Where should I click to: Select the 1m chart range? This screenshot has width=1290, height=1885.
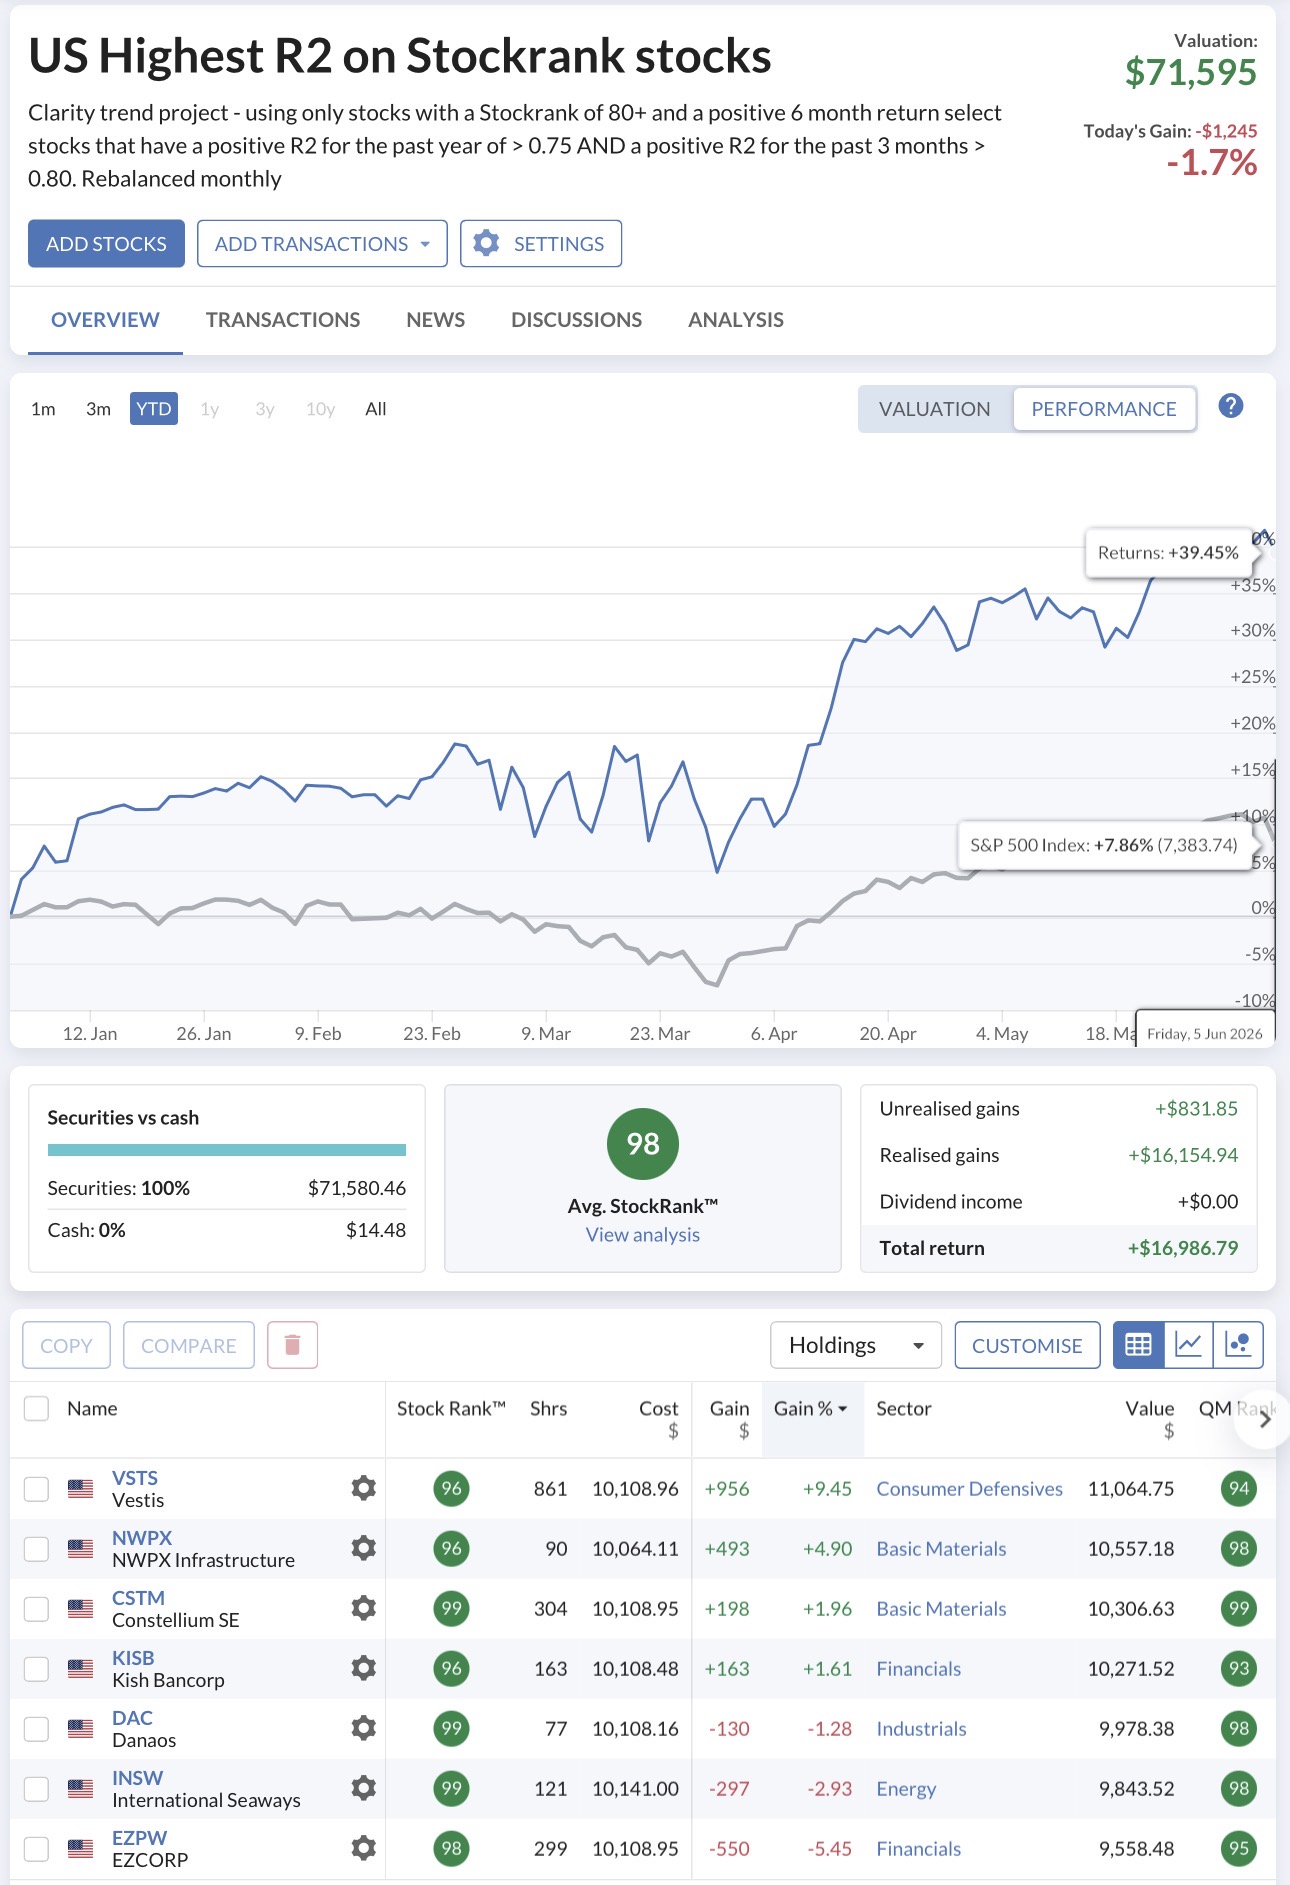click(43, 409)
